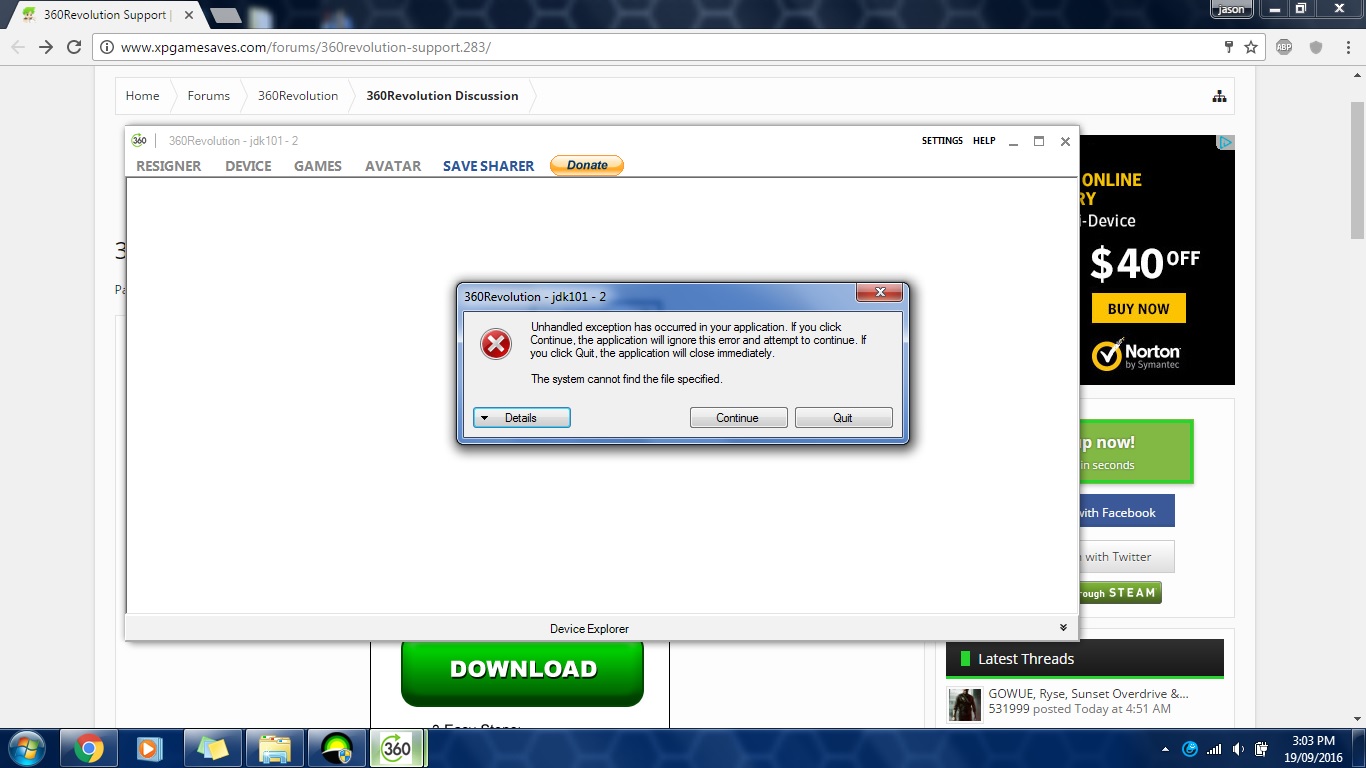Click Quit to close the application
The image size is (1366, 768).
(x=843, y=418)
